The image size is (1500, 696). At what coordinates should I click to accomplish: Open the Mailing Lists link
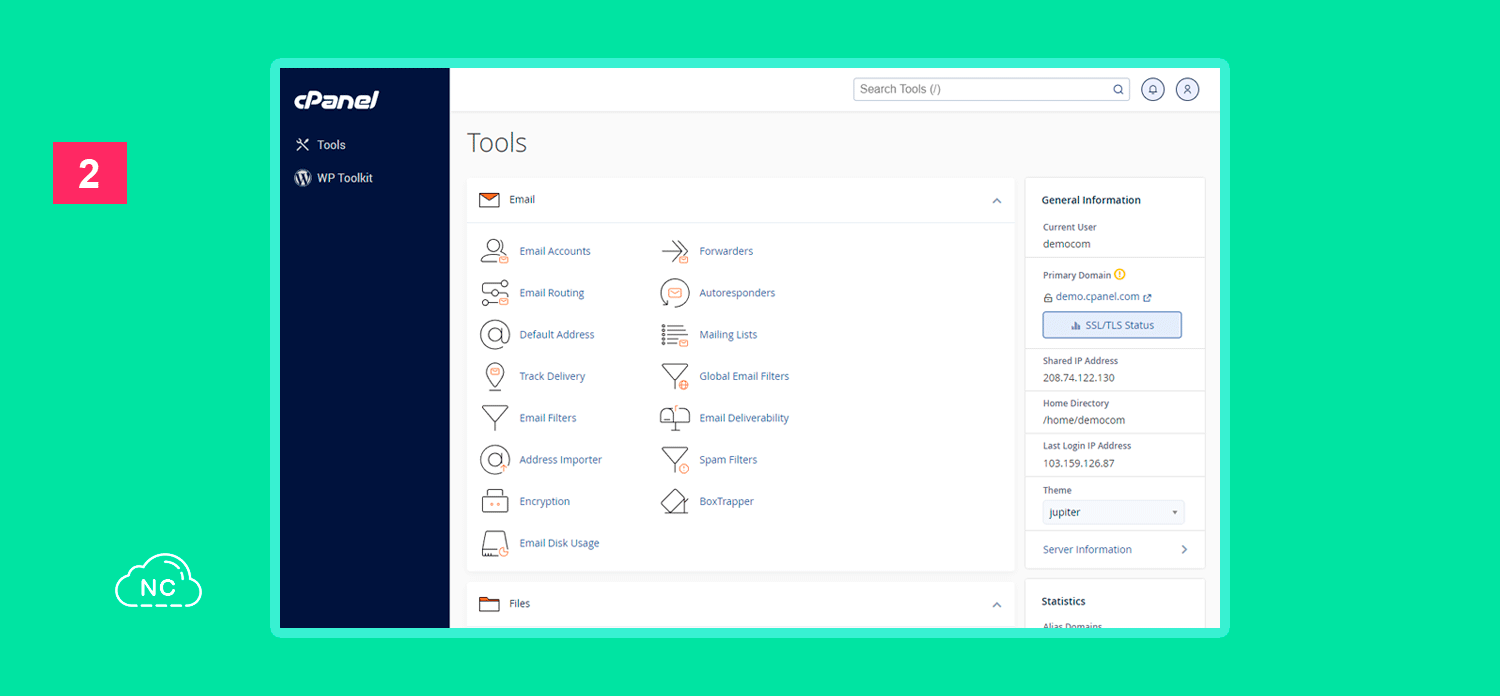click(x=728, y=335)
